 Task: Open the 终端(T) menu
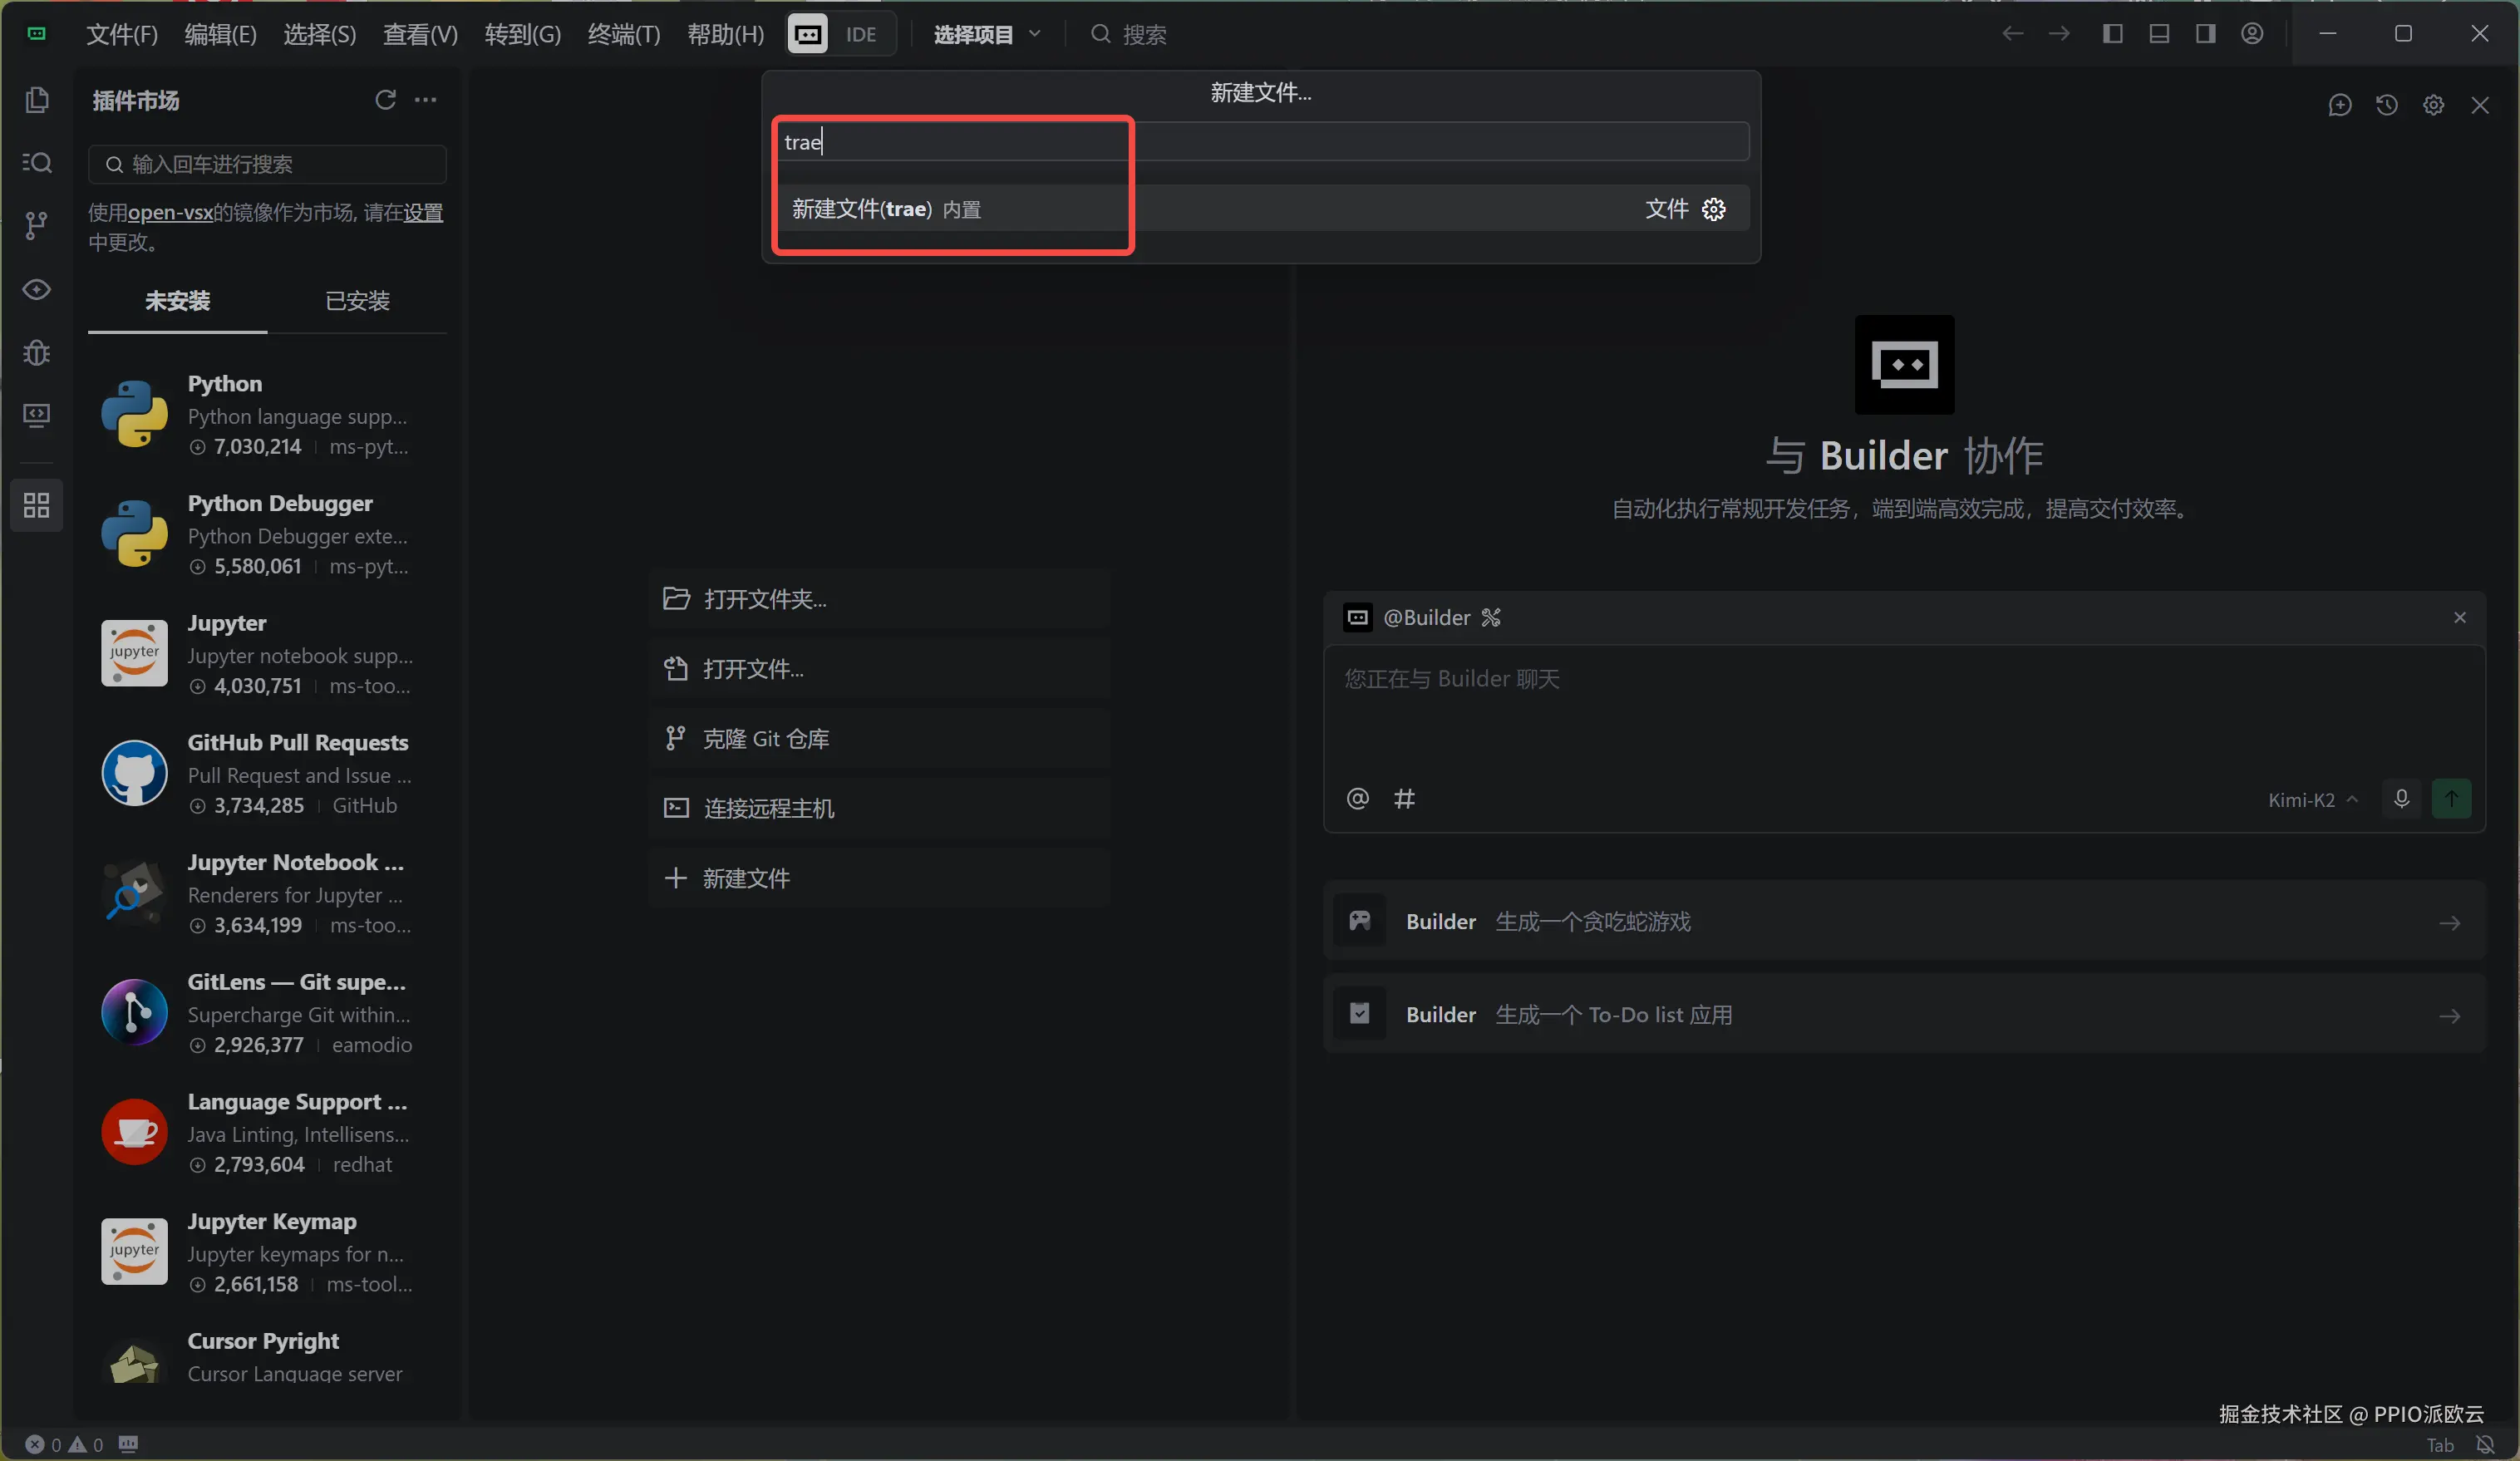pos(623,34)
